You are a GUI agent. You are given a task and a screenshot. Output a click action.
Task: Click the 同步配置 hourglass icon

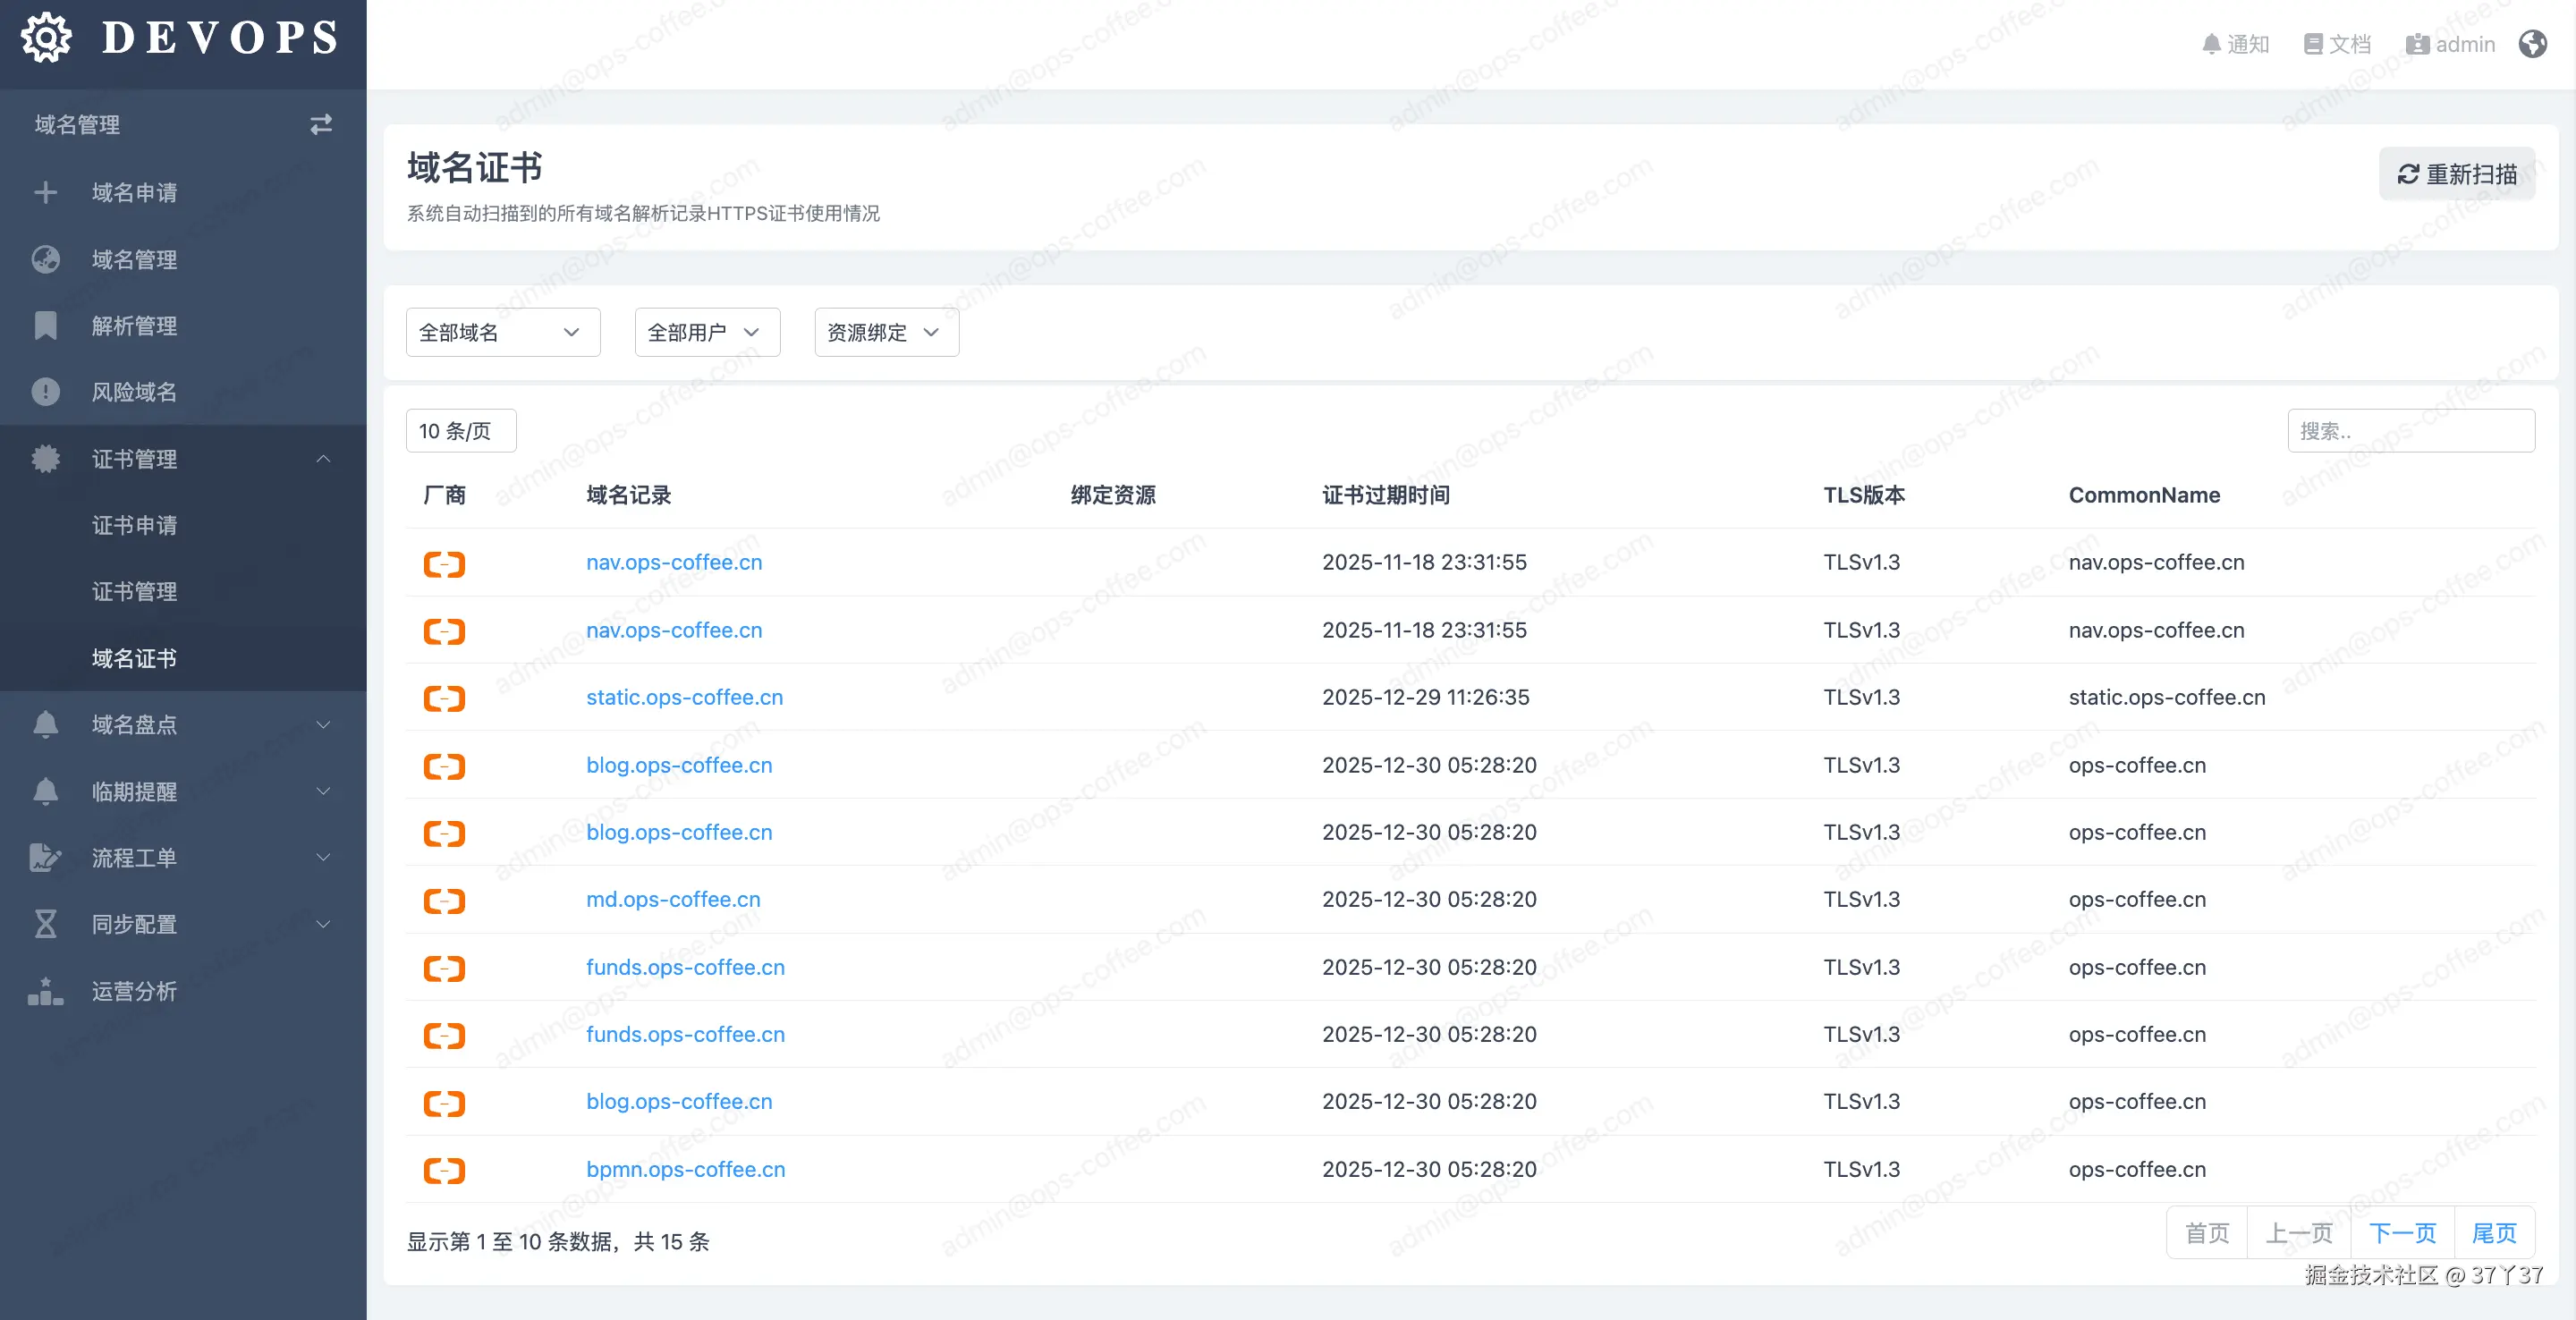coord(46,924)
